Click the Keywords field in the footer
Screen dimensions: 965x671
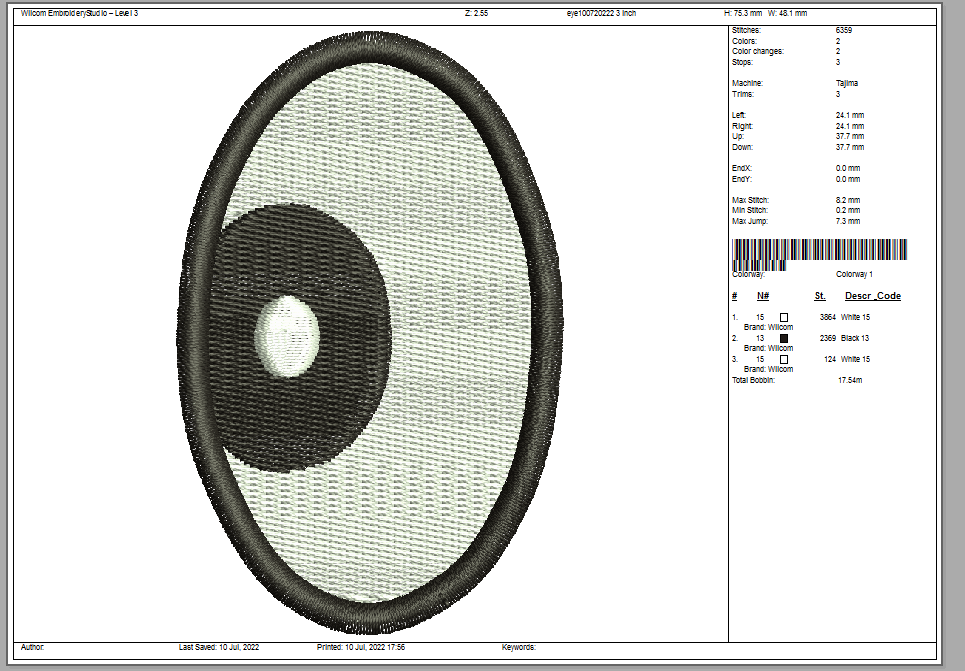[518, 648]
